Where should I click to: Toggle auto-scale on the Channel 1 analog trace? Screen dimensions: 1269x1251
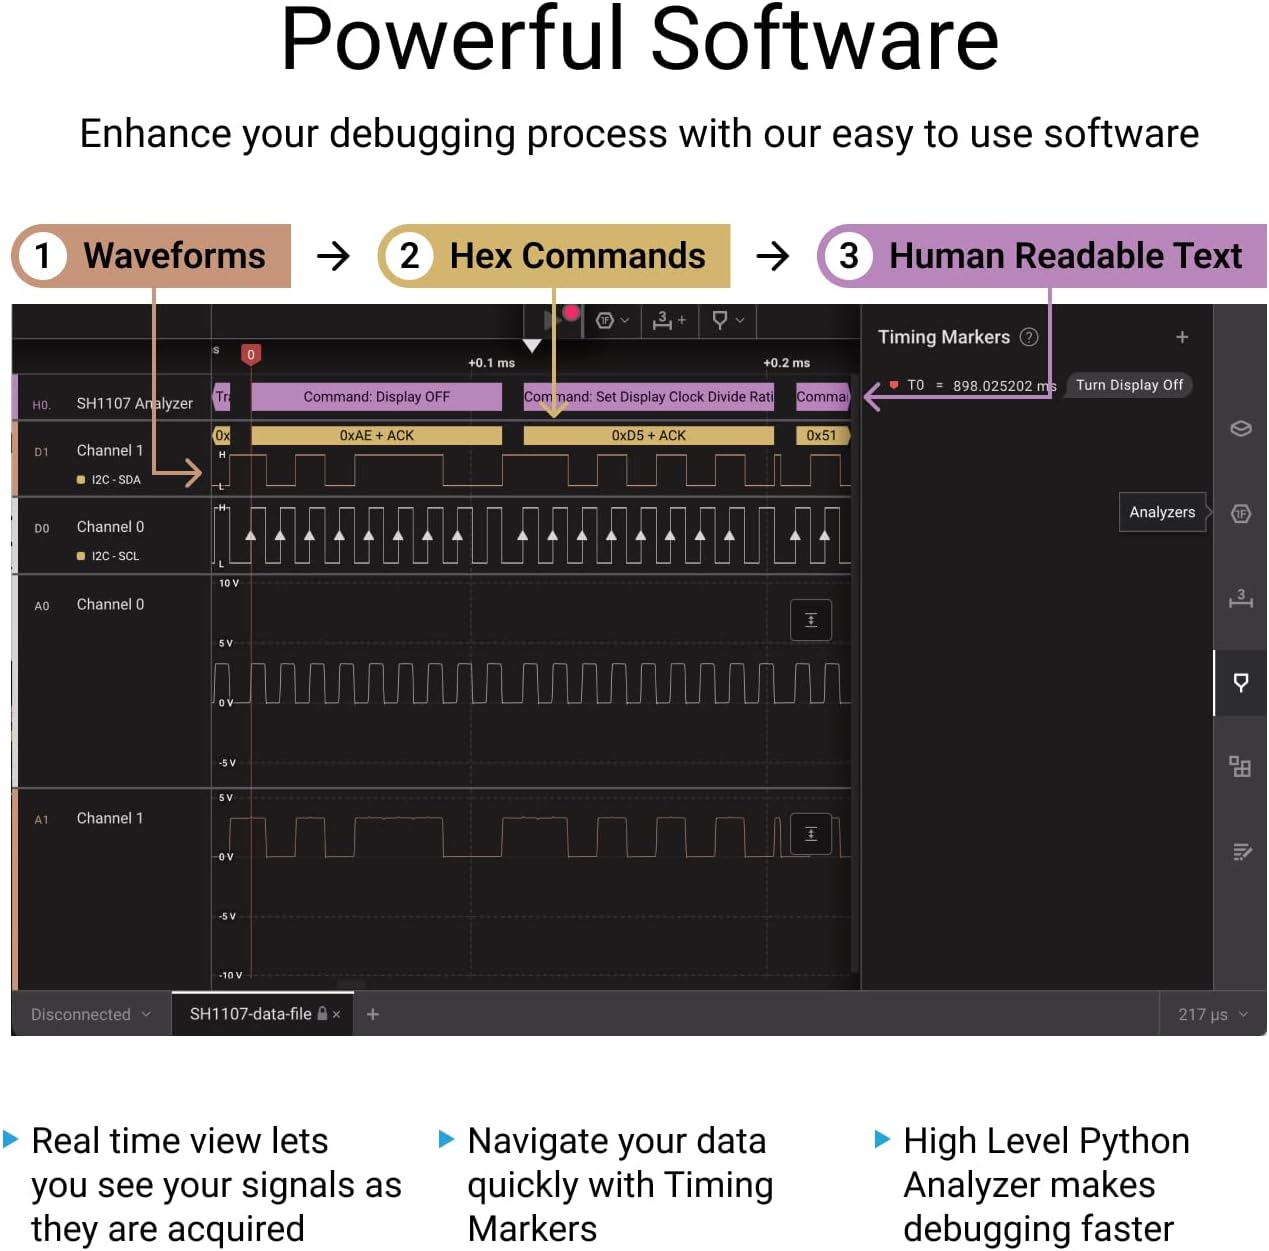coord(811,833)
